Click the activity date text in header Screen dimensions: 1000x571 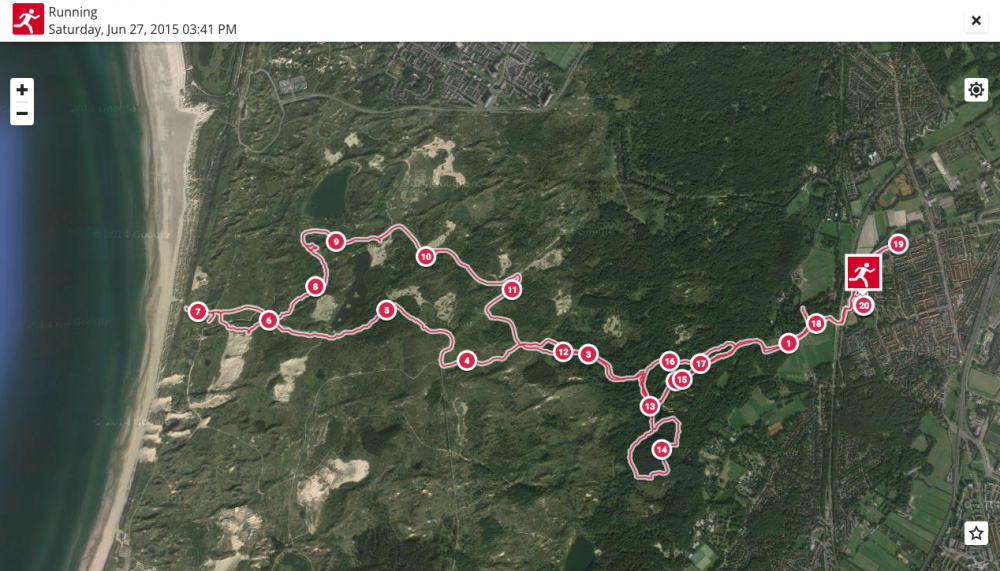(x=142, y=29)
